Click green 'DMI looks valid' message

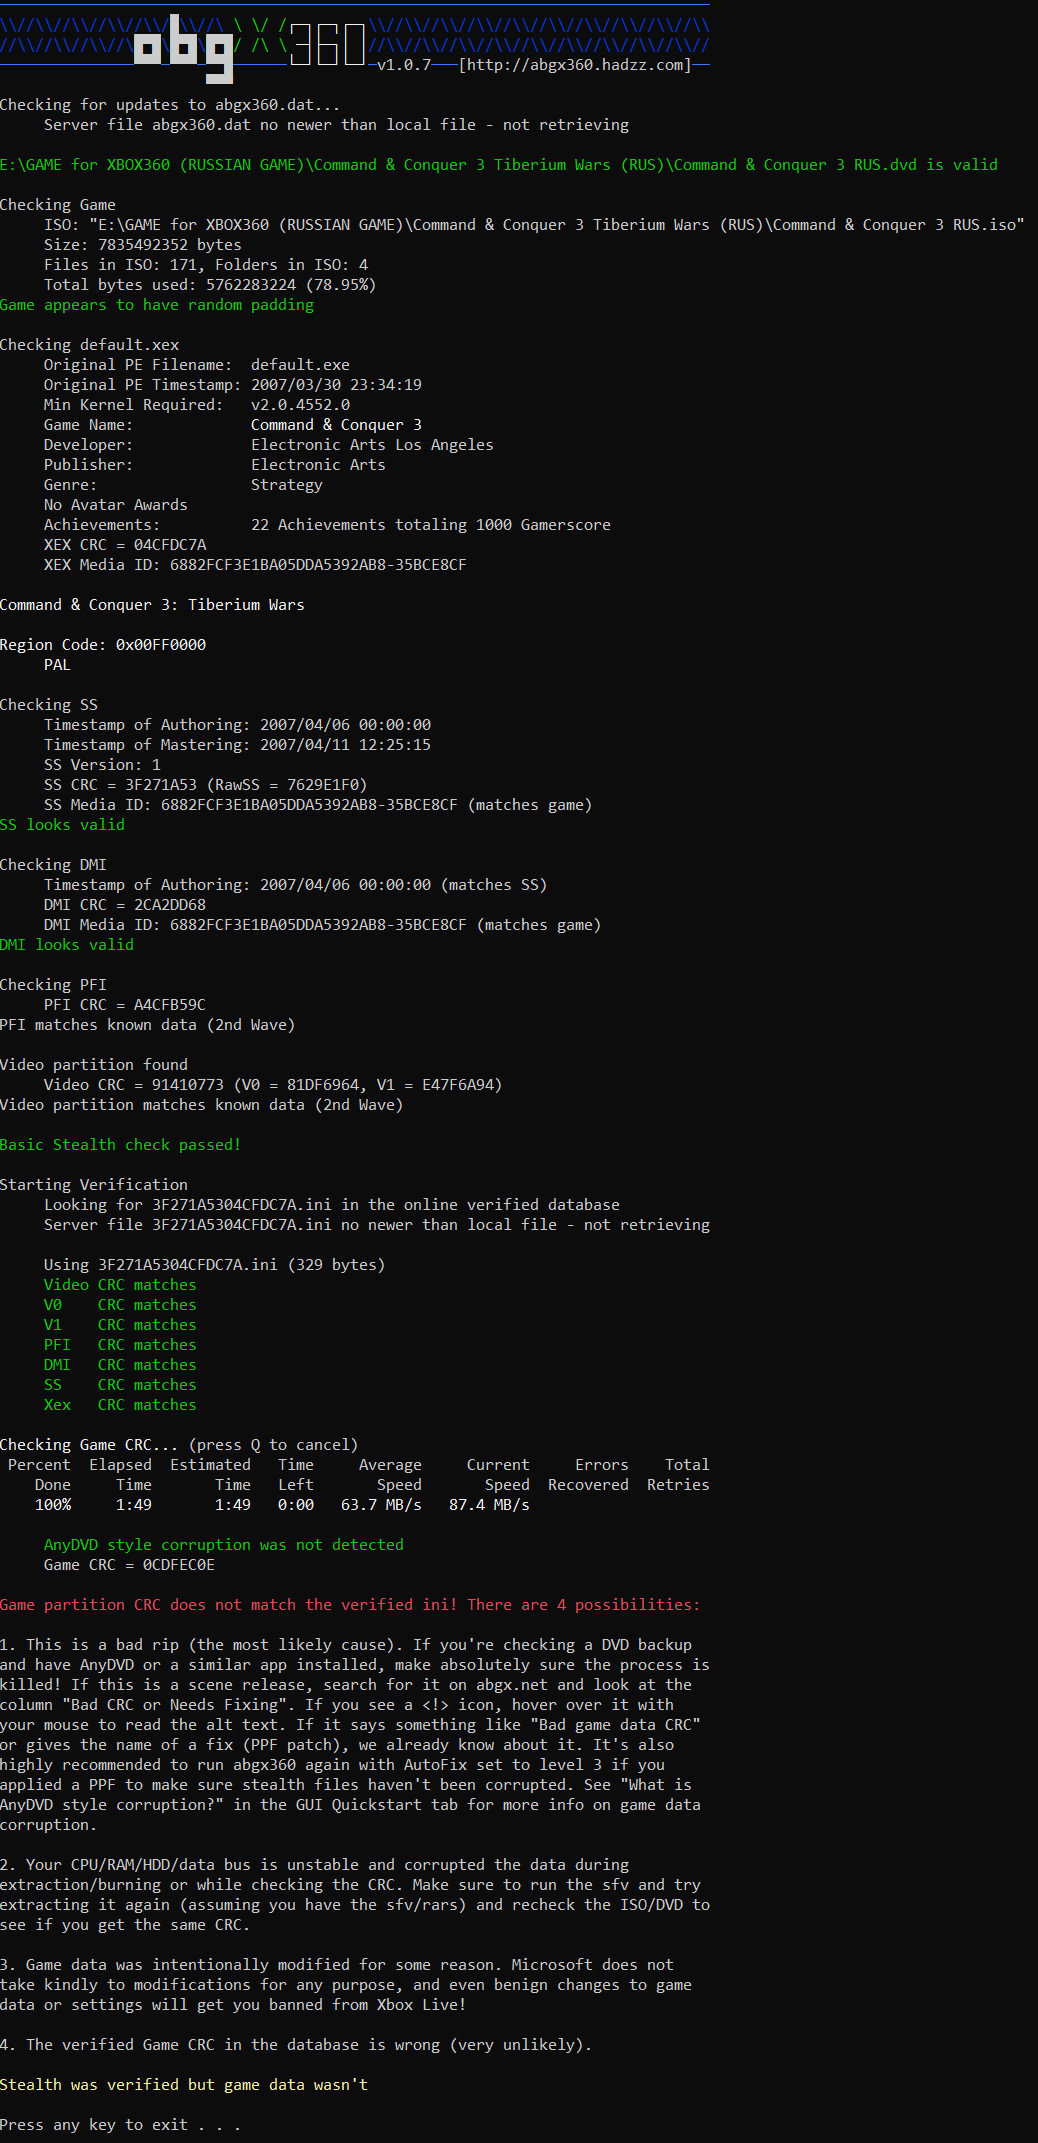click(x=67, y=945)
